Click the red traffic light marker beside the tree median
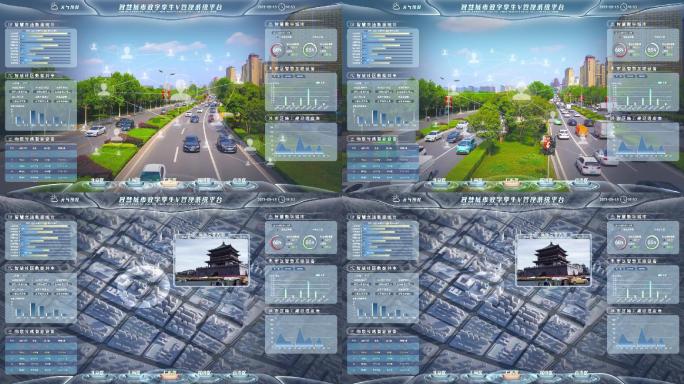This screenshot has height=384, width=684. coord(547,144)
